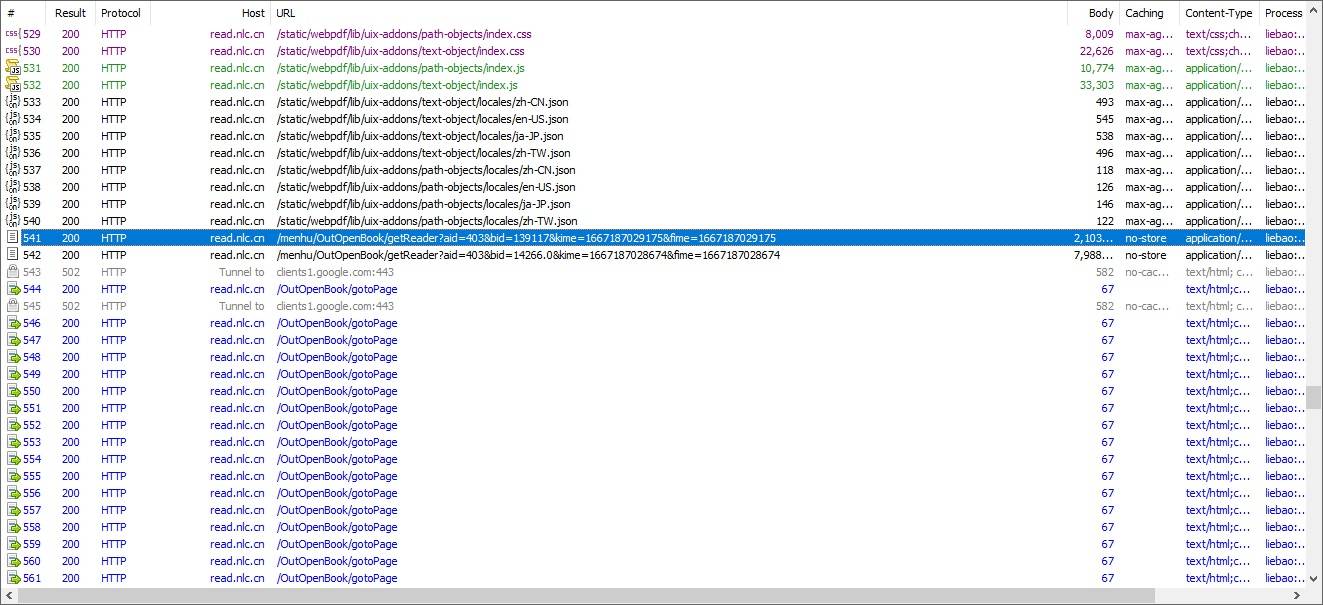1323x605 pixels.
Task: Click the CSS icon for session 529
Action: (12, 34)
